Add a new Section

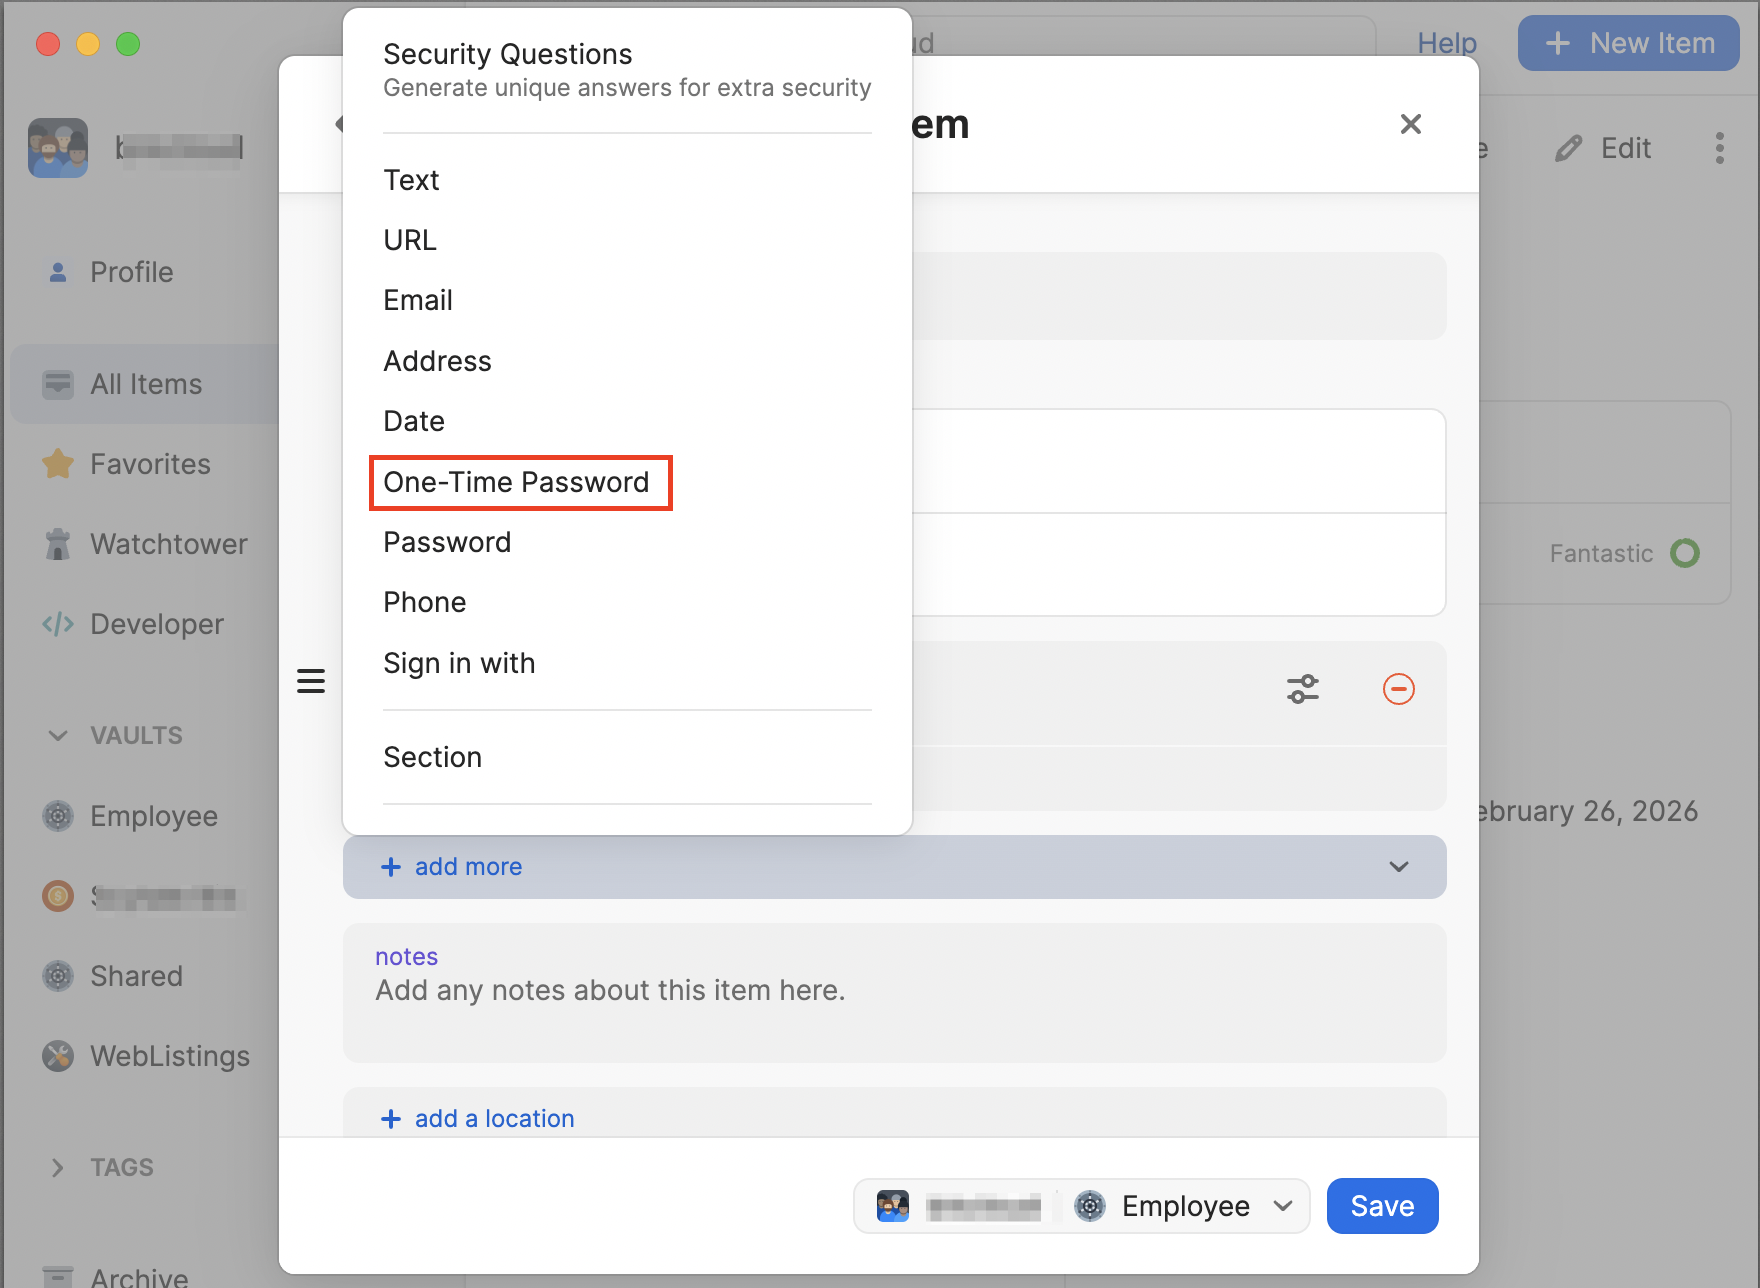pos(432,757)
